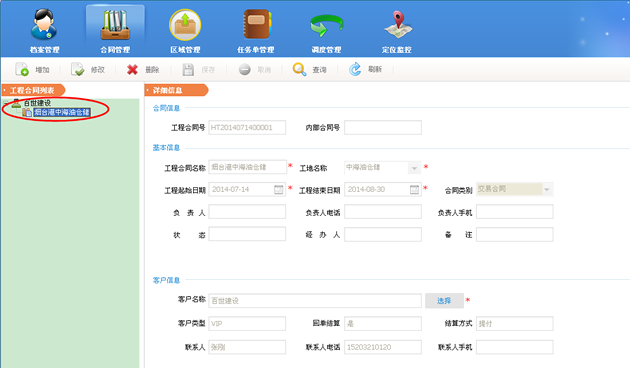This screenshot has width=630, height=368.
Task: Click the 修改 edit toolbar icon
Action: pos(78,70)
